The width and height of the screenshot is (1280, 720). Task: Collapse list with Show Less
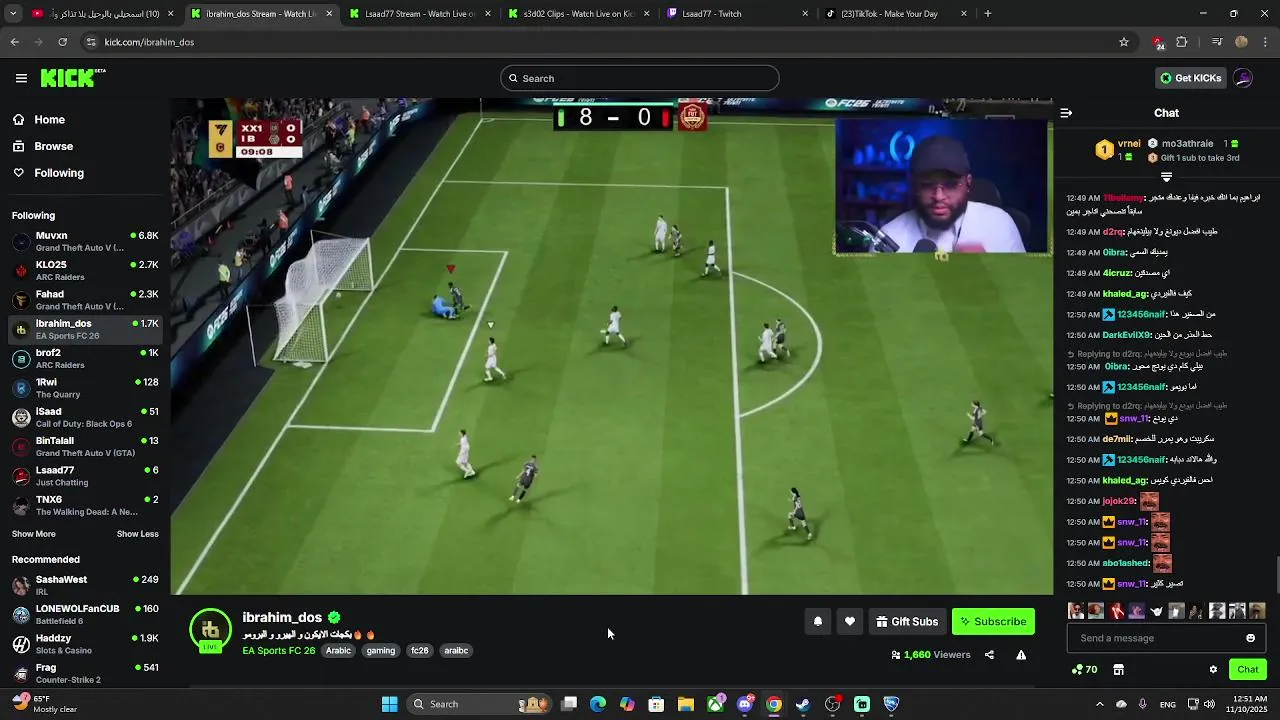(137, 534)
